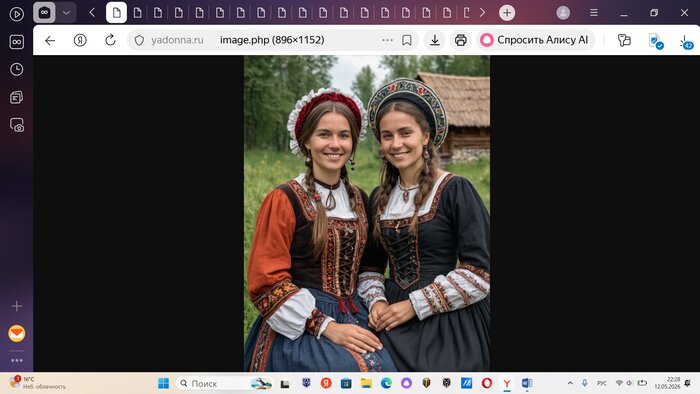Reload the page with the refresh icon
Viewport: 700px width, 394px height.
pos(110,40)
